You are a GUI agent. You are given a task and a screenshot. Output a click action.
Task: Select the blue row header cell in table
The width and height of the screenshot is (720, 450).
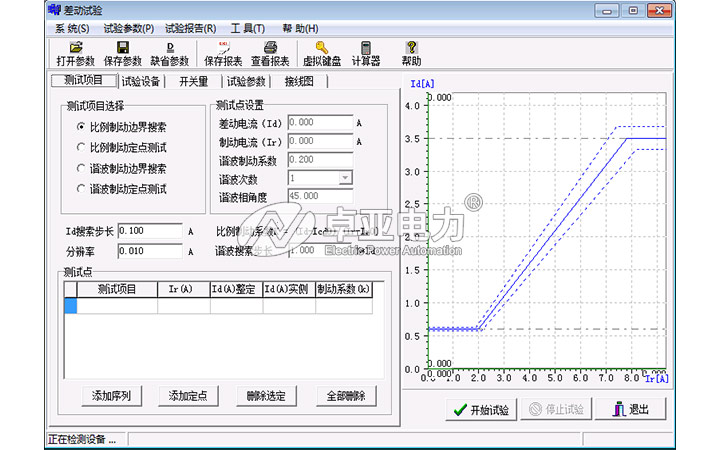71,306
